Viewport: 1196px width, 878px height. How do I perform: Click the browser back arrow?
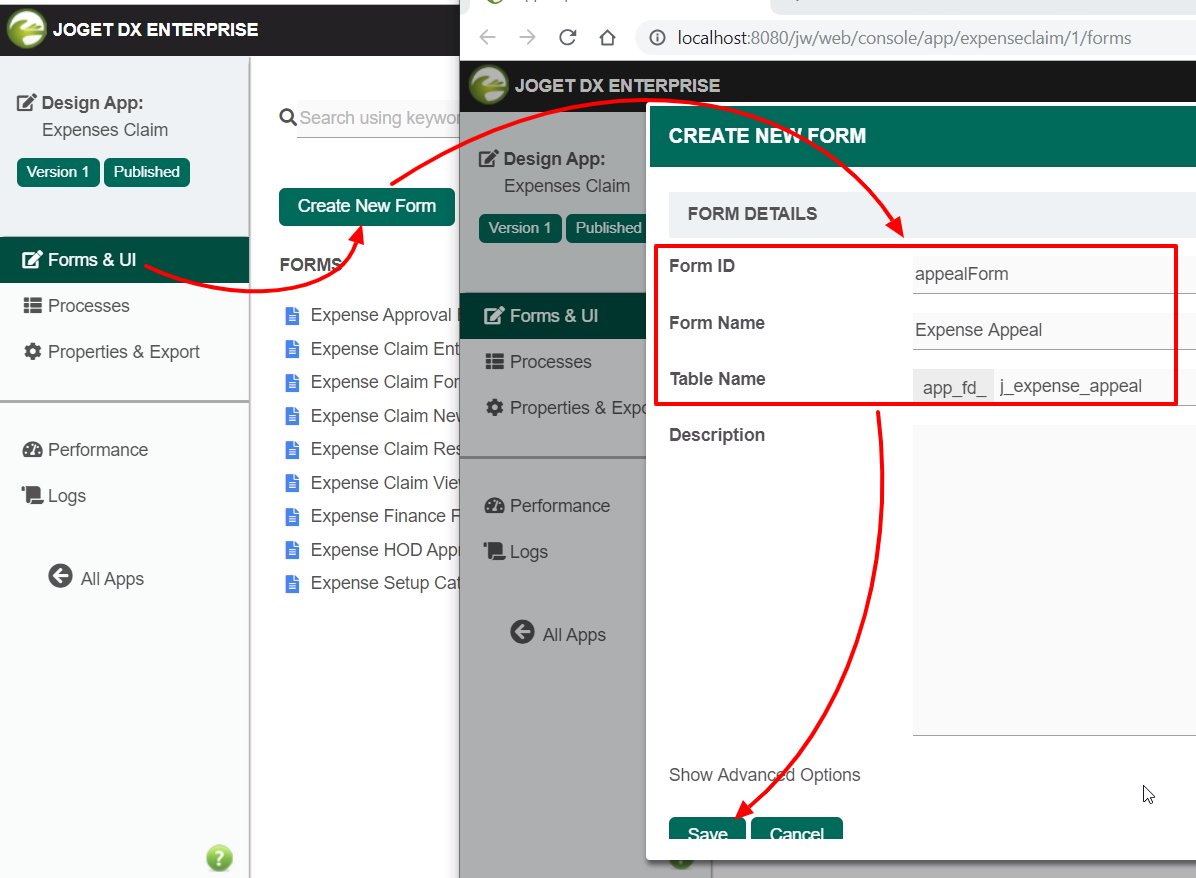click(x=487, y=38)
